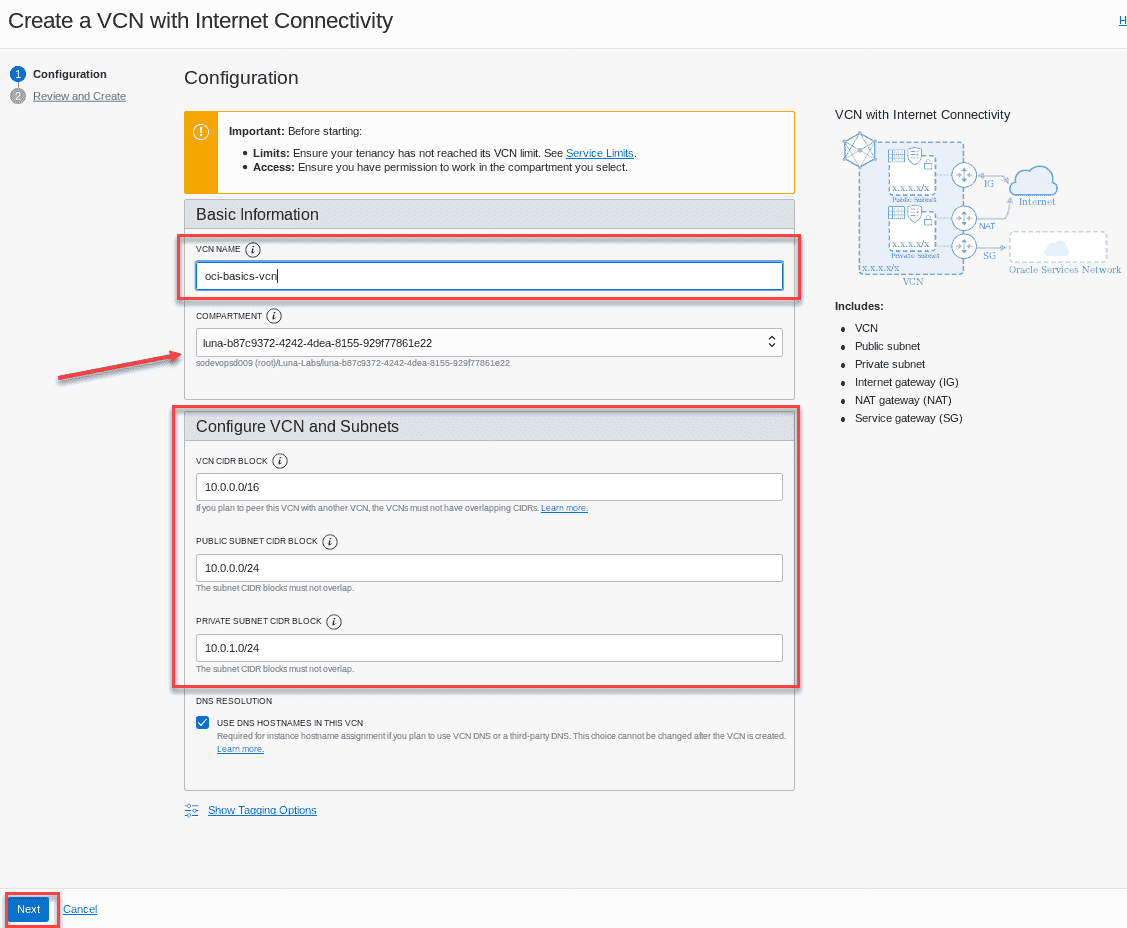1127x928 pixels.
Task: Click the Cancel link
Action: (80, 909)
